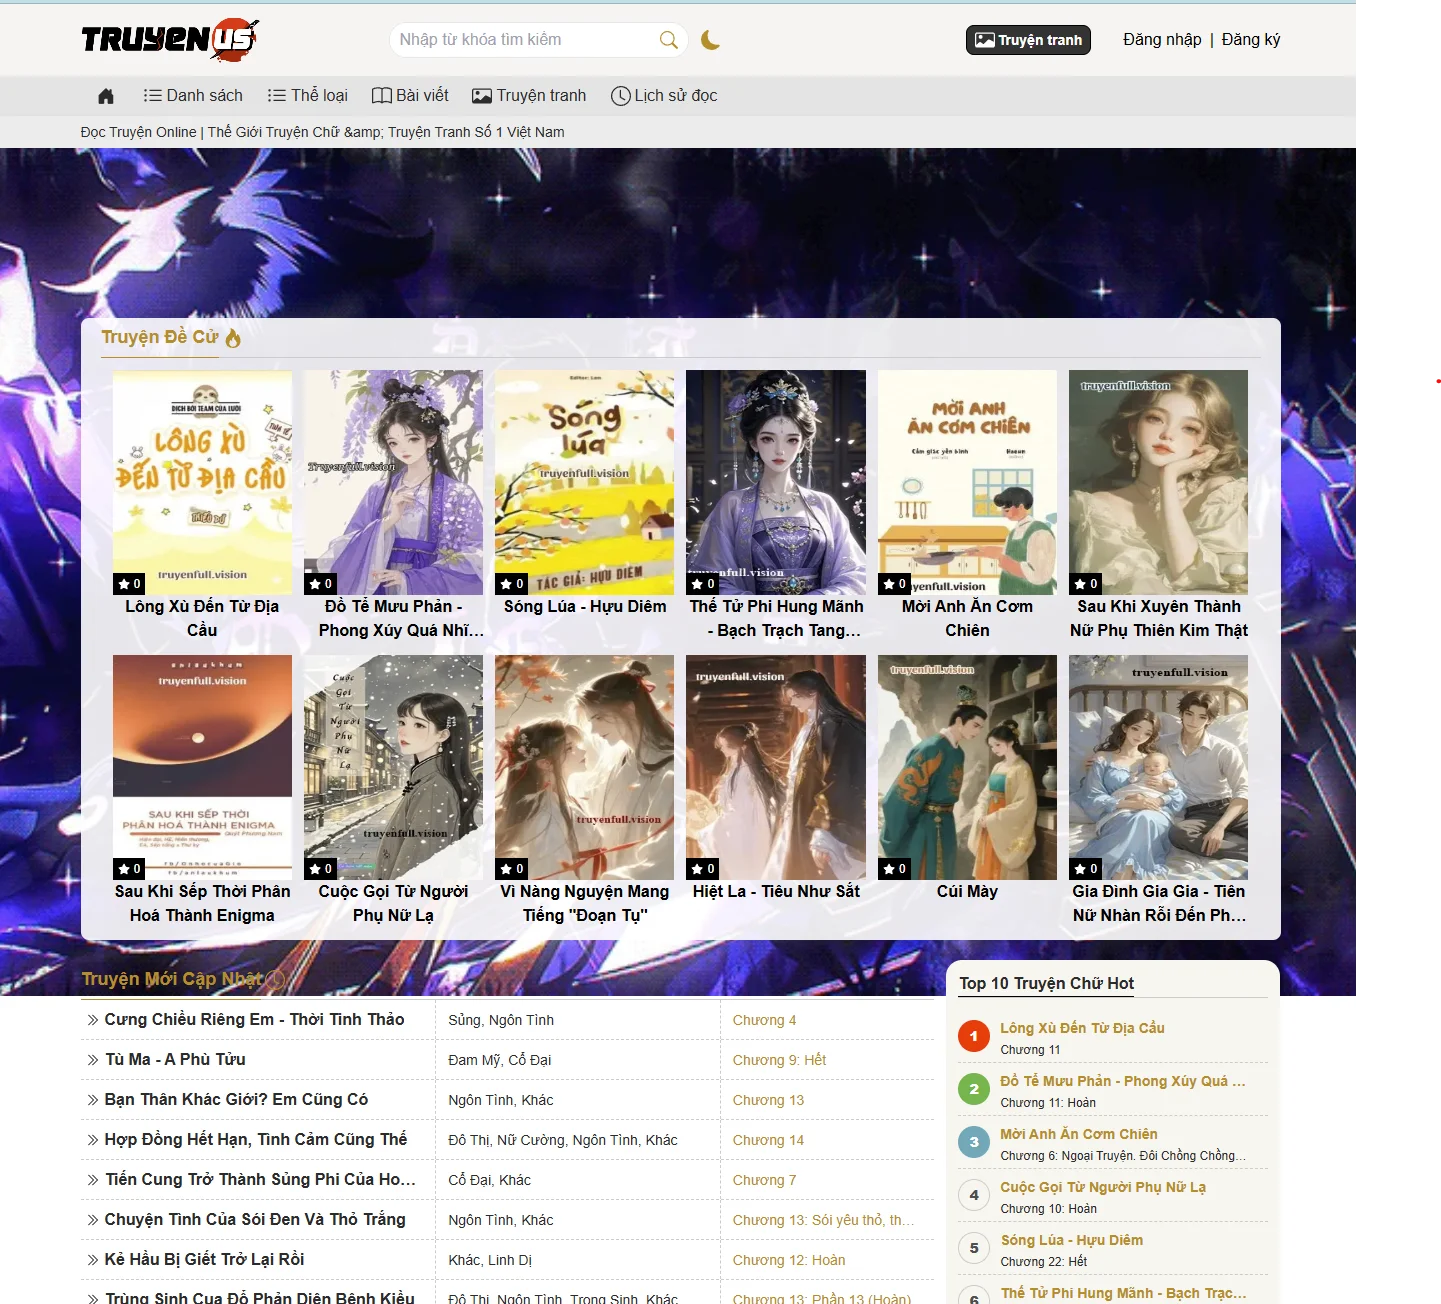
Task: Click the fire icon next to Truyện Đề Cử
Action: (x=233, y=338)
